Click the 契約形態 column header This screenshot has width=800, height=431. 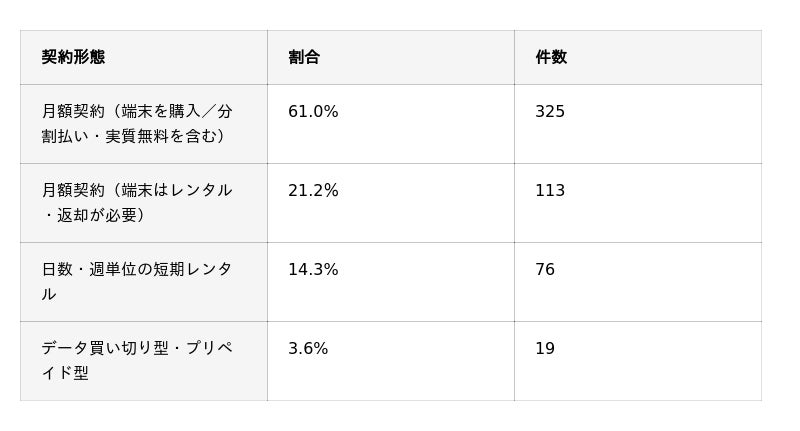(73, 57)
